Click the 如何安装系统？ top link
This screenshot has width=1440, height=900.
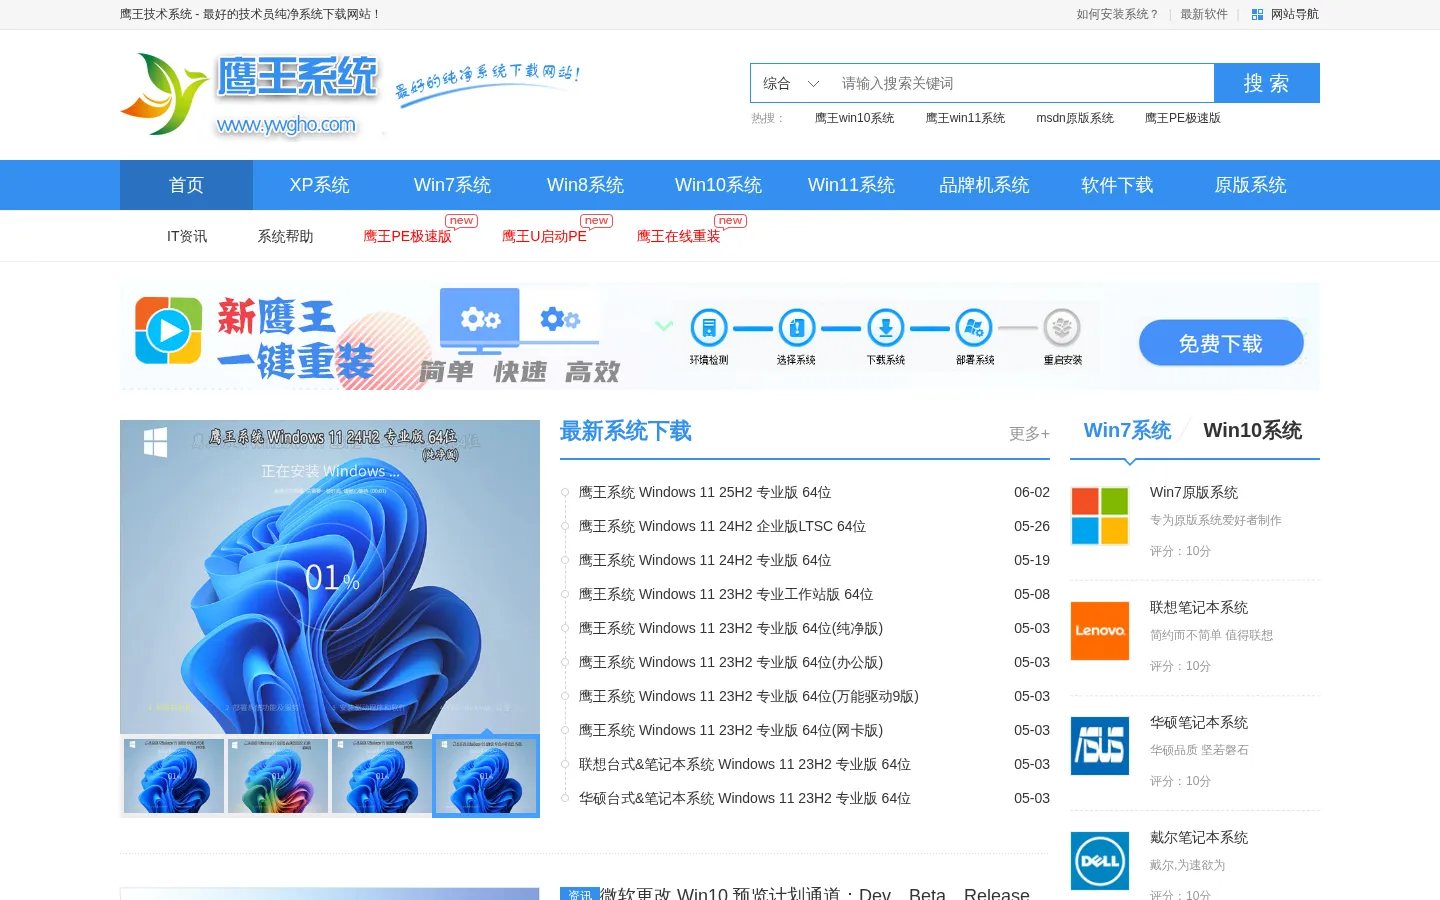[1118, 15]
